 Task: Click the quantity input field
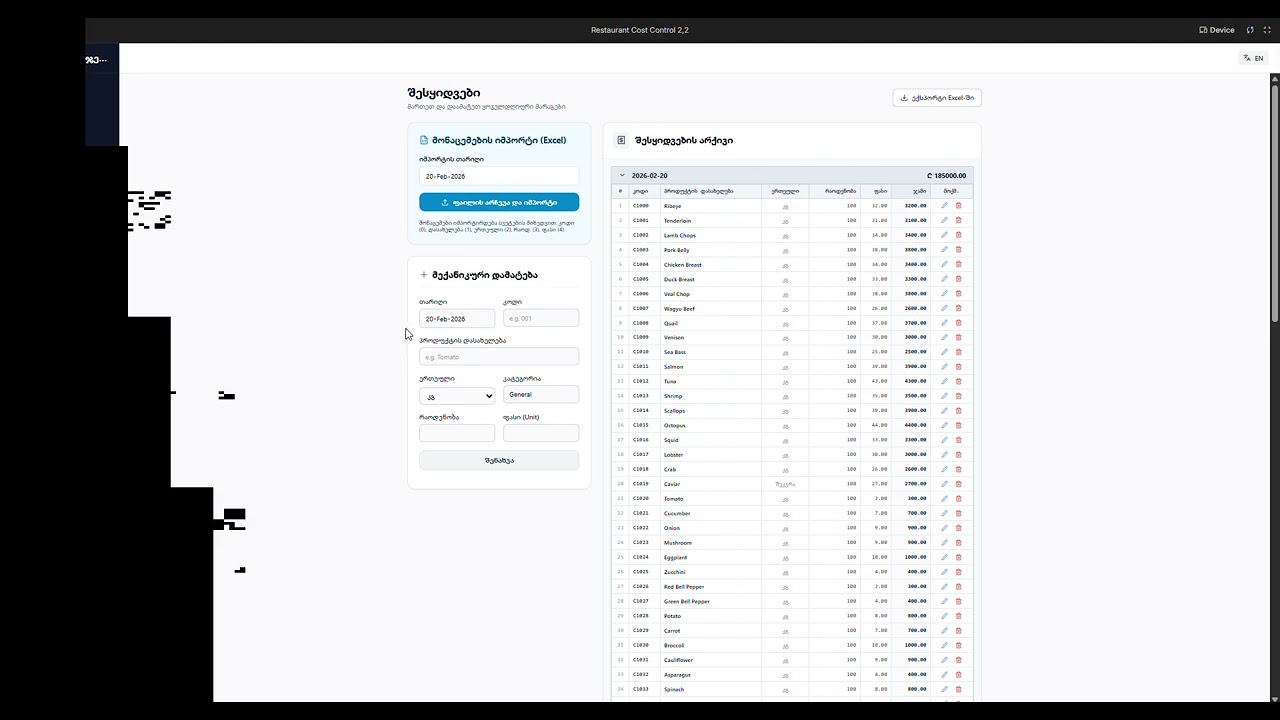[x=457, y=433]
